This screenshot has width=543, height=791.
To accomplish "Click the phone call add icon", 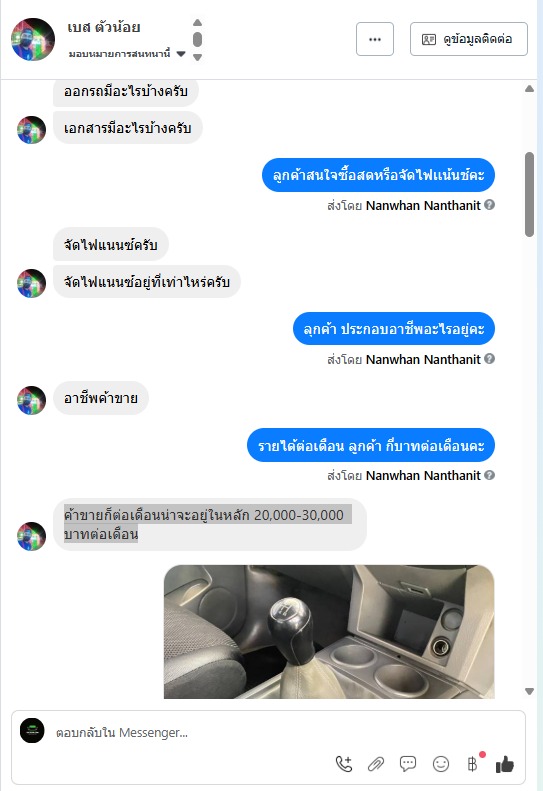I will [x=344, y=764].
